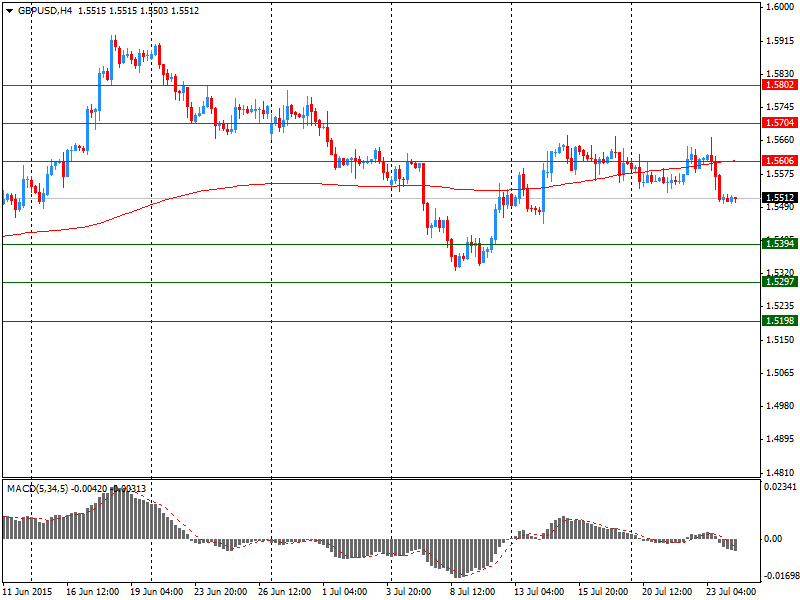Click the 19 Jun 04:00 time label

click(x=157, y=592)
